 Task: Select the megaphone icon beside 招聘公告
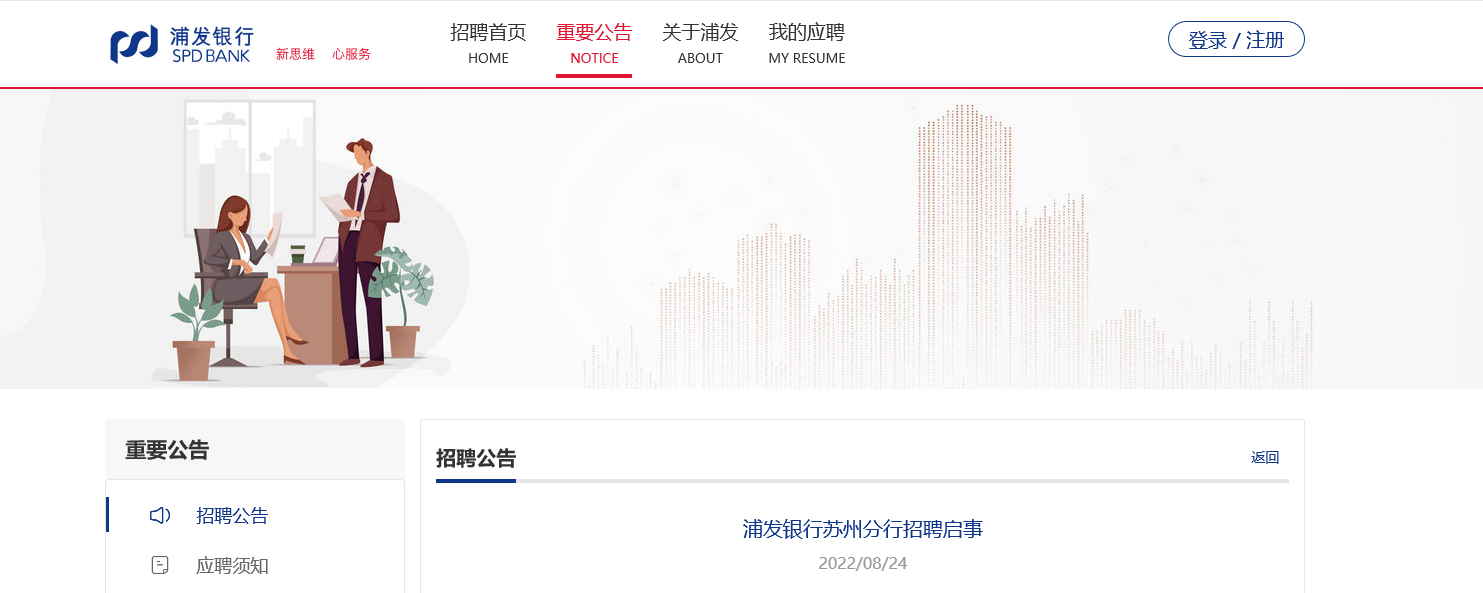click(x=160, y=516)
